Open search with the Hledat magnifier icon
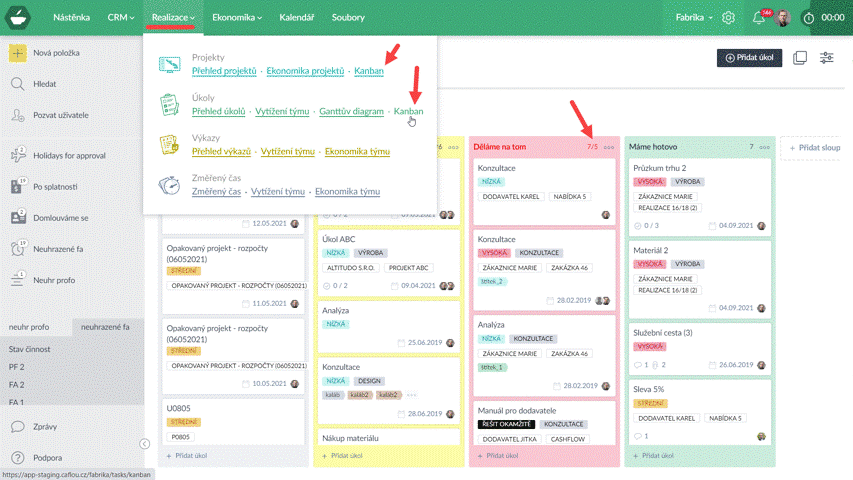This screenshot has height=480, width=853. click(18, 85)
